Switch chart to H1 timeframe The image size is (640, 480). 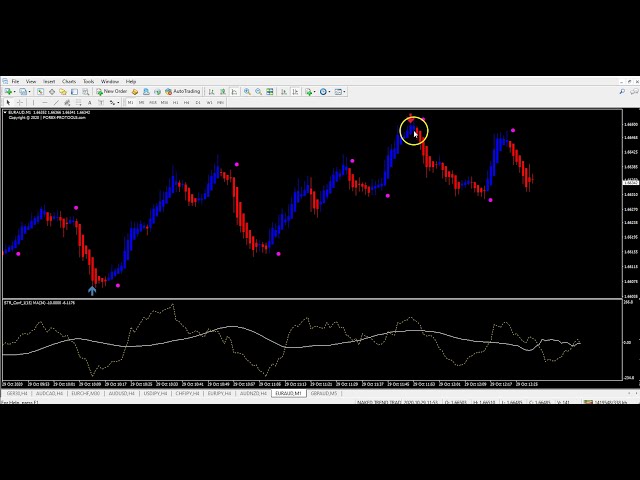point(175,102)
